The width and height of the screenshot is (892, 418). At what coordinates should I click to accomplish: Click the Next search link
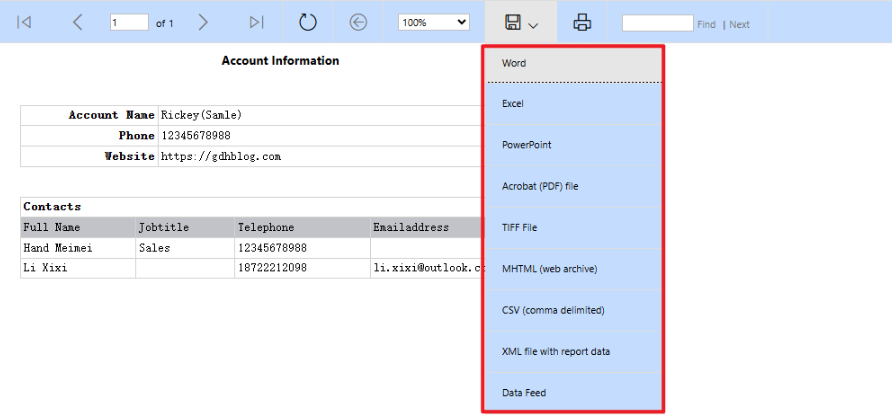(x=739, y=24)
